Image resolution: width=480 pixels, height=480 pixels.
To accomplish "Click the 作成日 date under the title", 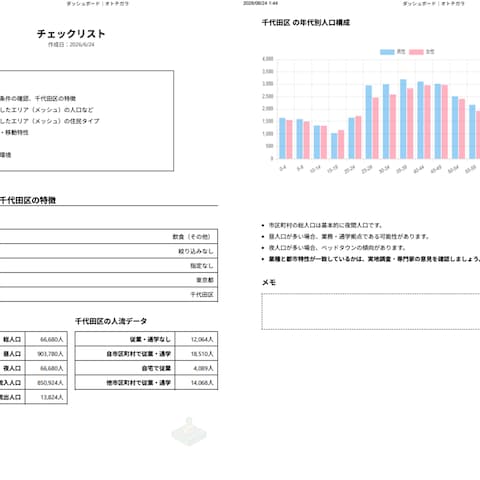I will 71,45.
